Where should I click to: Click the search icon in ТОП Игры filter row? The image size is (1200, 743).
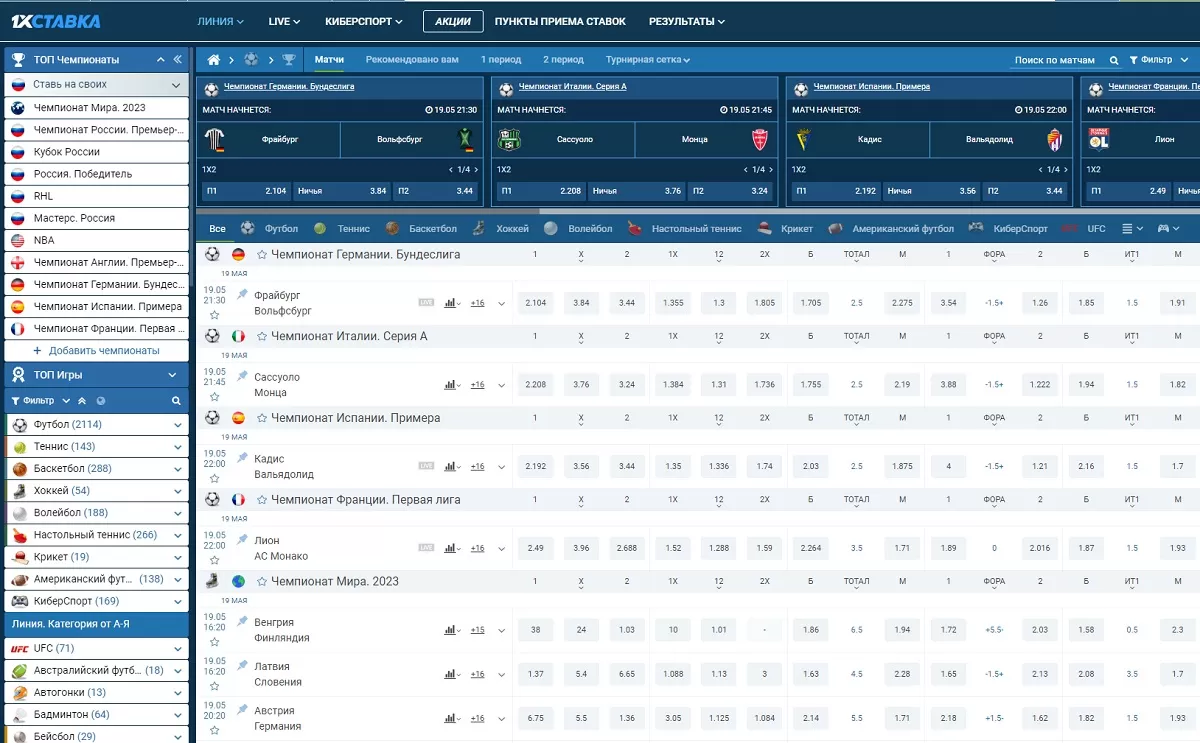point(176,401)
